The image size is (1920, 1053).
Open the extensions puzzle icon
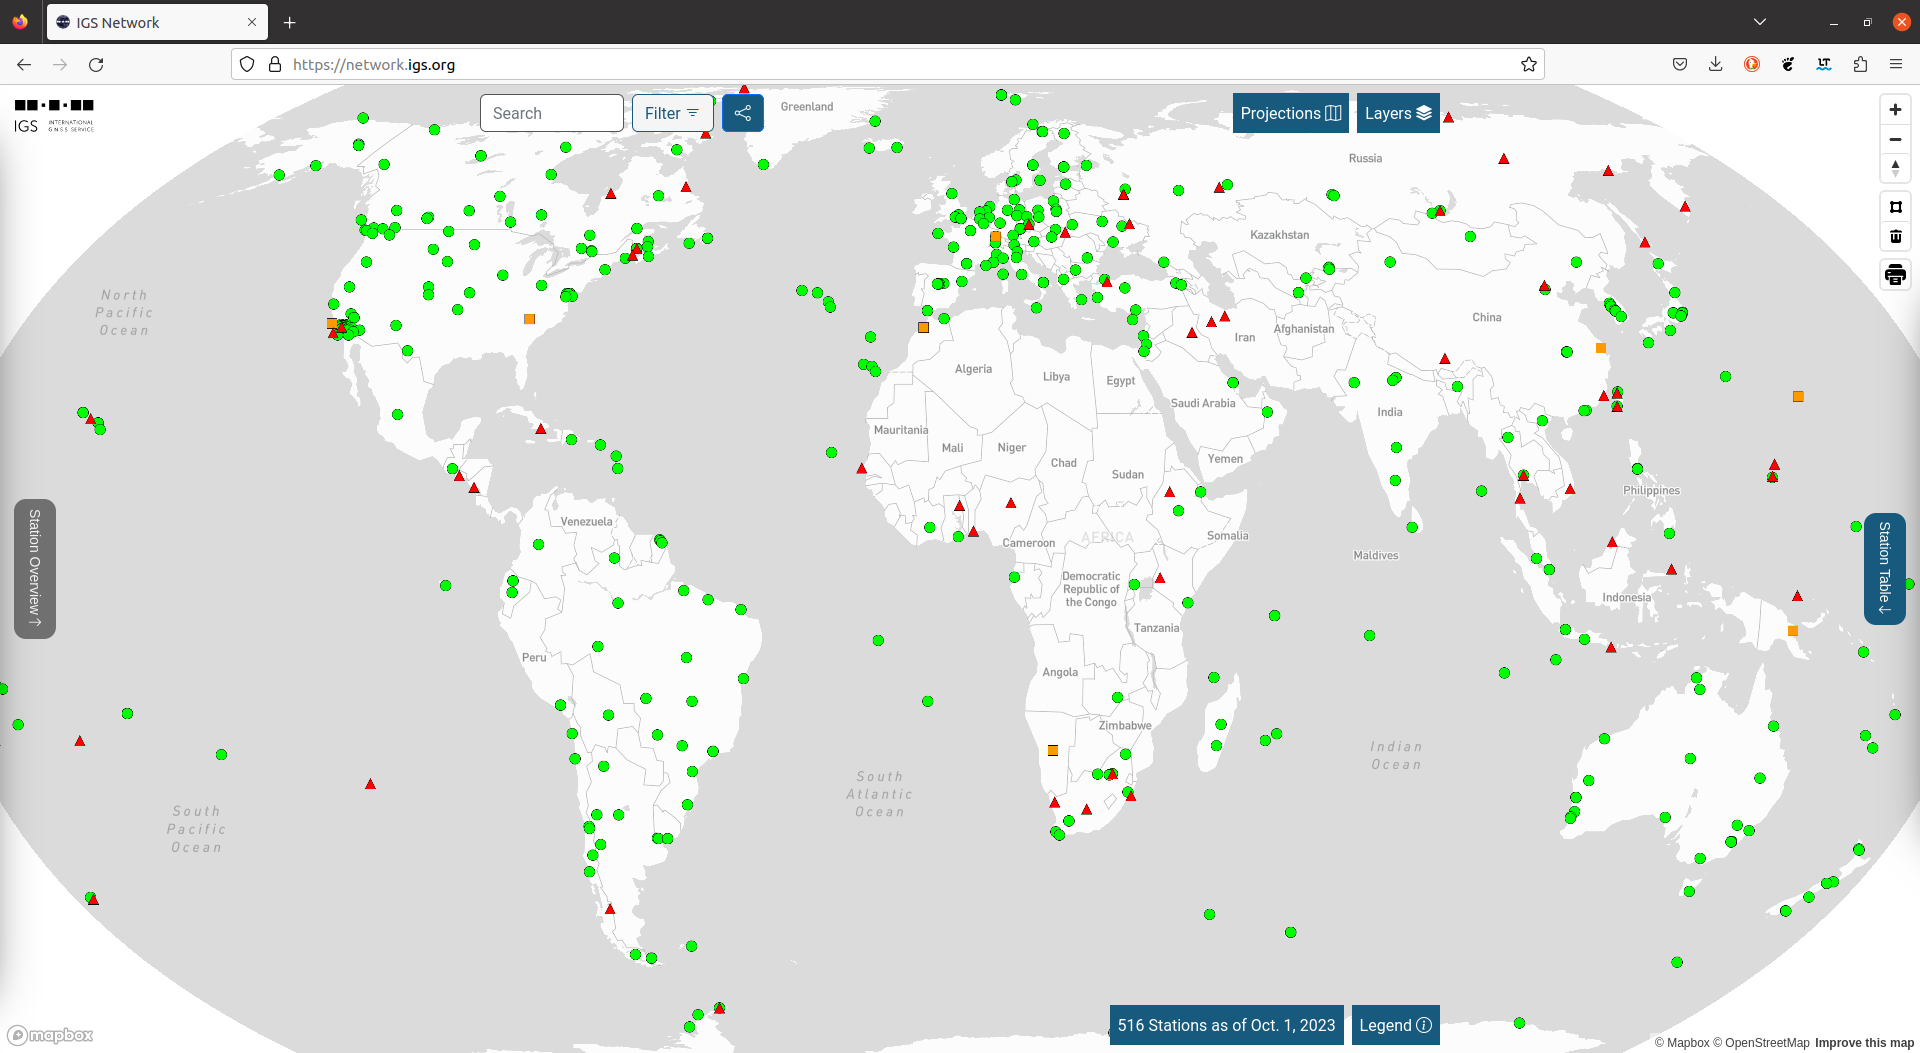[1860, 64]
